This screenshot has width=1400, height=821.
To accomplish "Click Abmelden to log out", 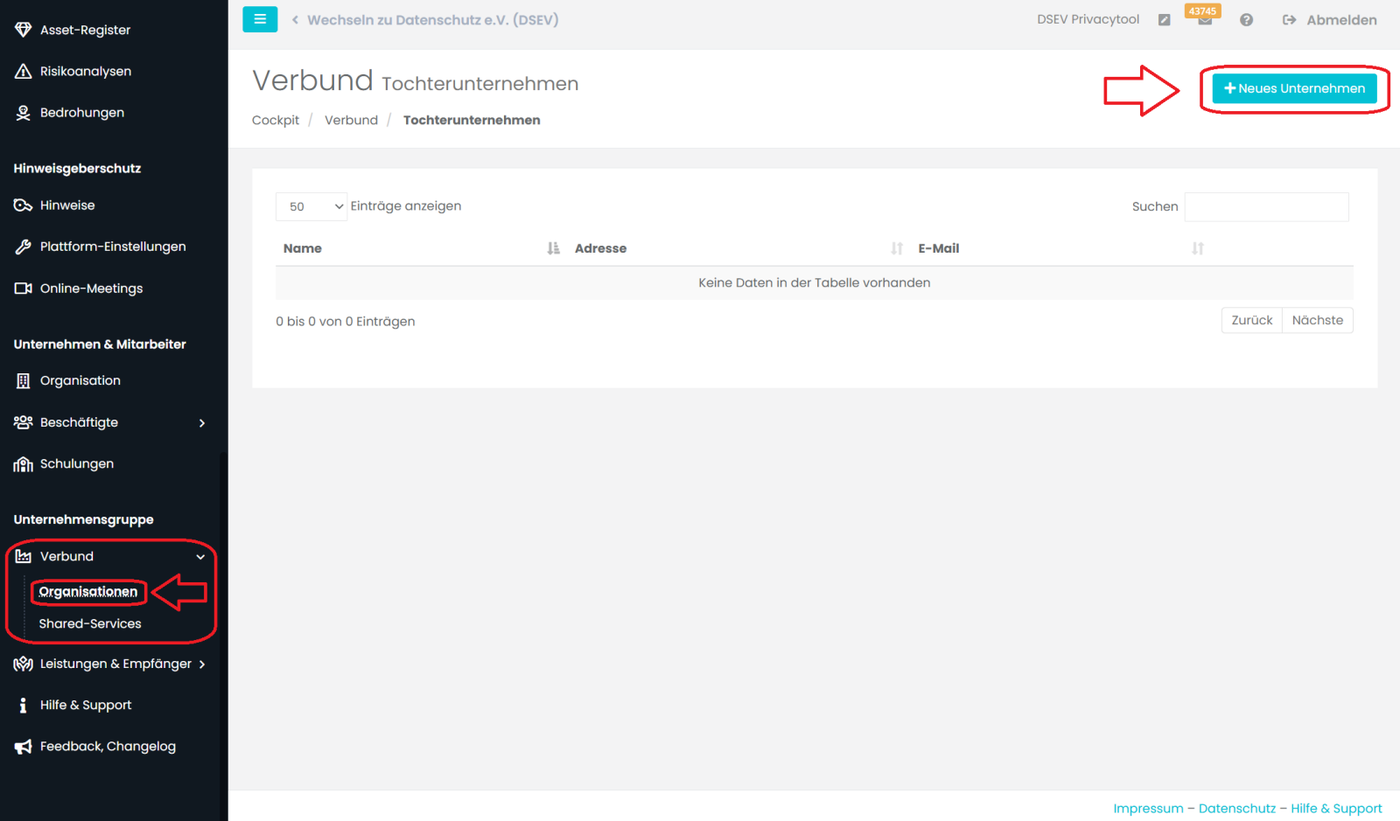I will pos(1342,20).
